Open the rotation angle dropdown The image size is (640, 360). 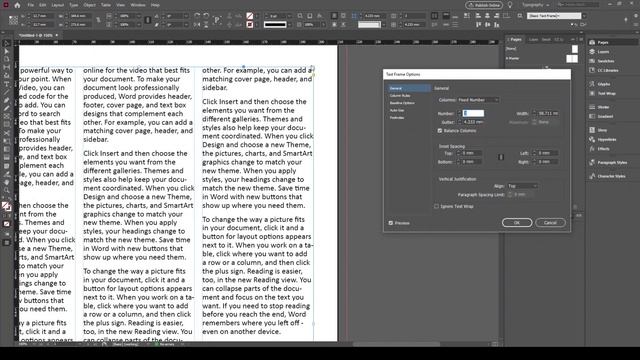point(186,16)
